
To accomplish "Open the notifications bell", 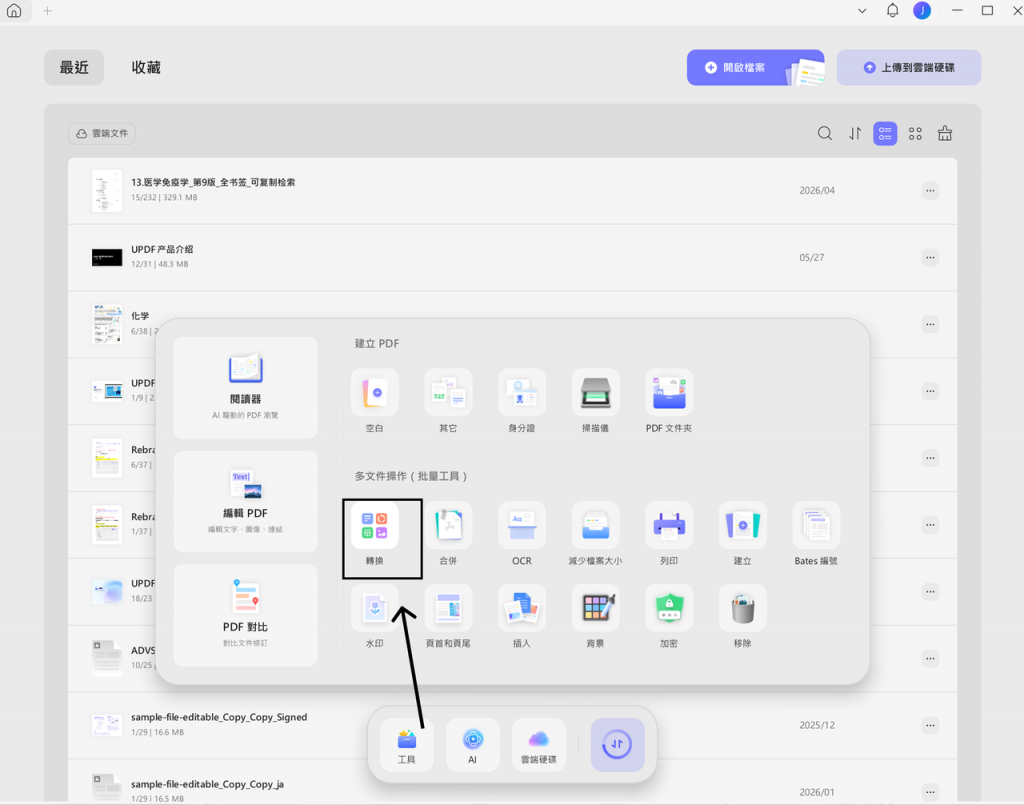I will tap(892, 10).
